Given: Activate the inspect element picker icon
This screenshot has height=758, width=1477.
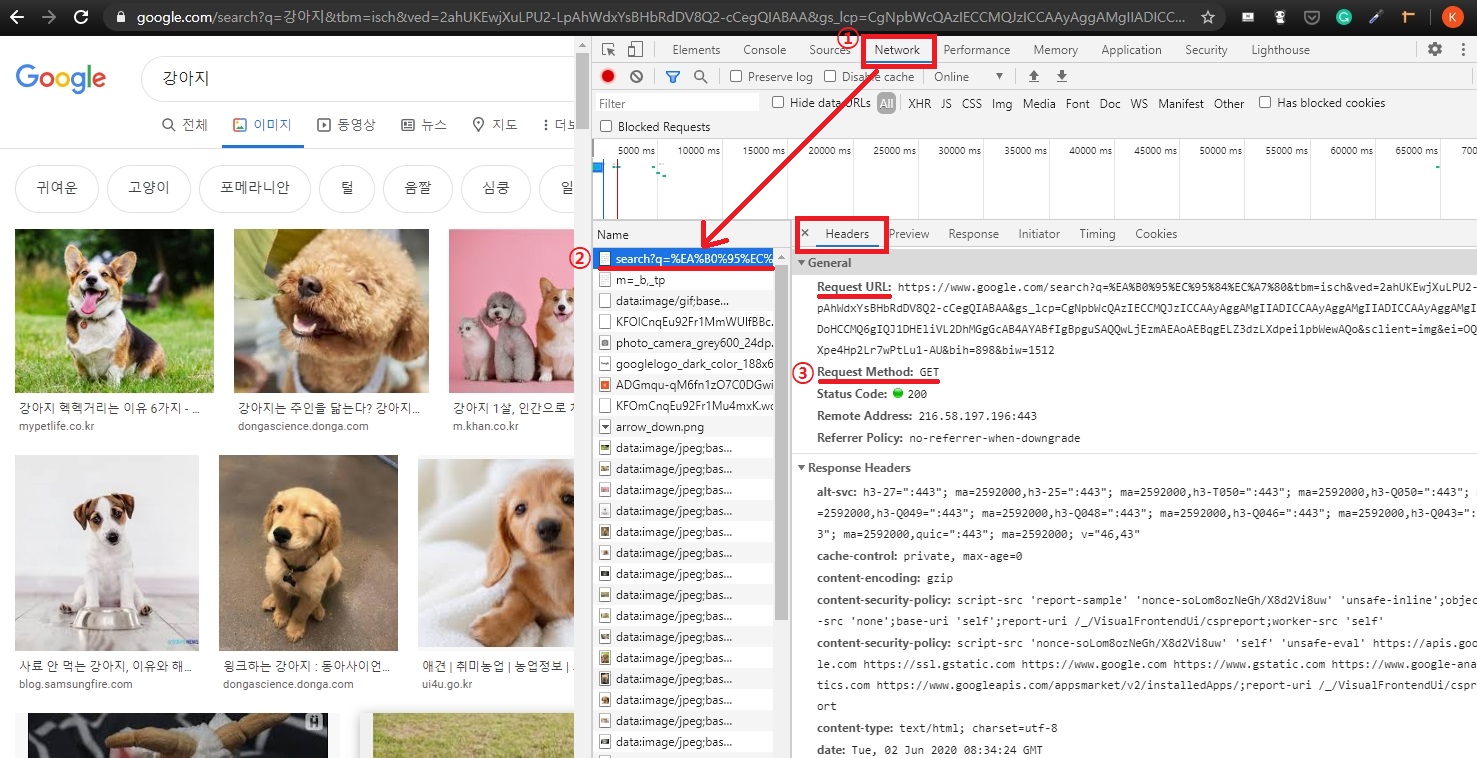Looking at the screenshot, I should (609, 49).
